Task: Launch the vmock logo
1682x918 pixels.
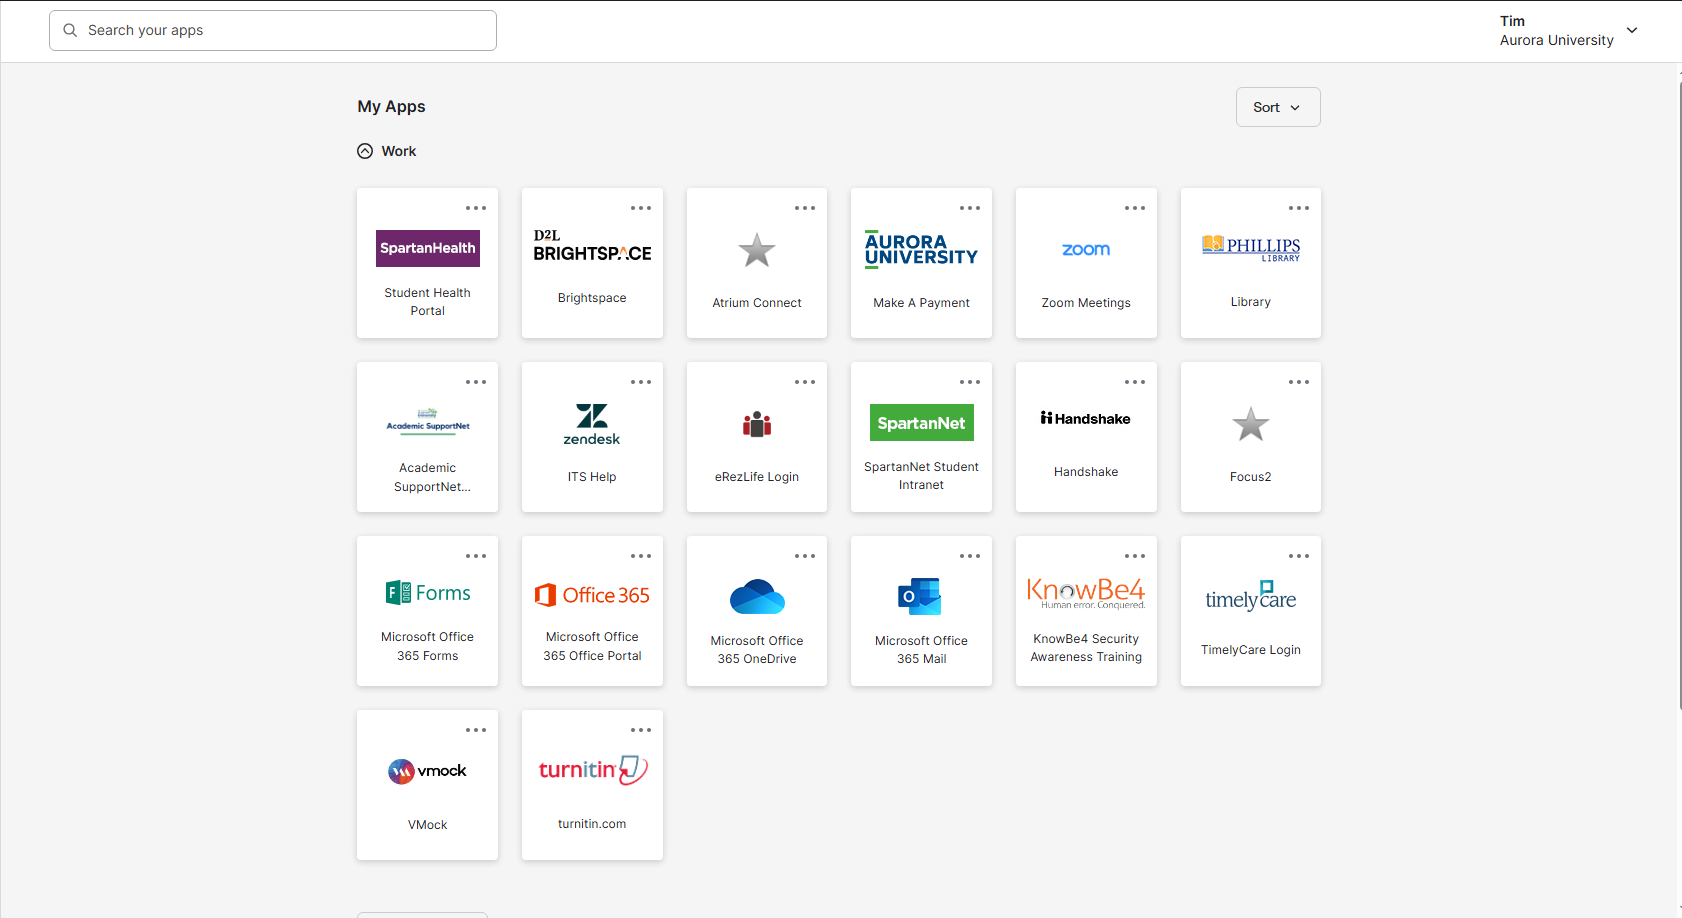Action: pos(428,771)
